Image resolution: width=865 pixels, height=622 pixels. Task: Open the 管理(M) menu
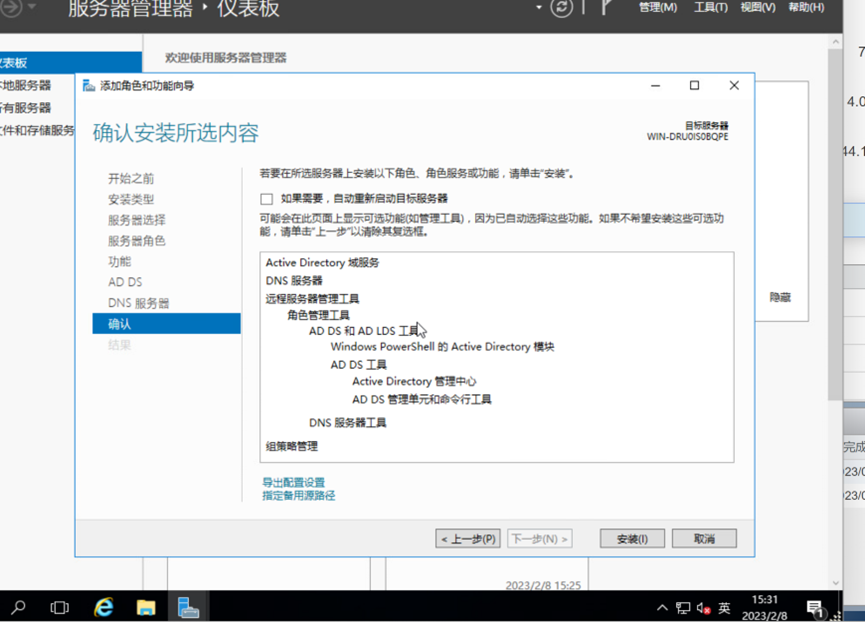click(658, 7)
